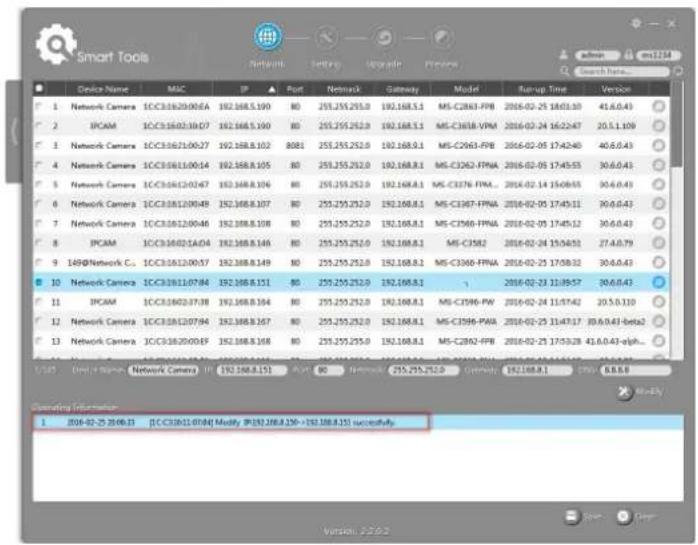Check the box for row 11 IPCAM
The height and width of the screenshot is (545, 698).
click(x=39, y=301)
